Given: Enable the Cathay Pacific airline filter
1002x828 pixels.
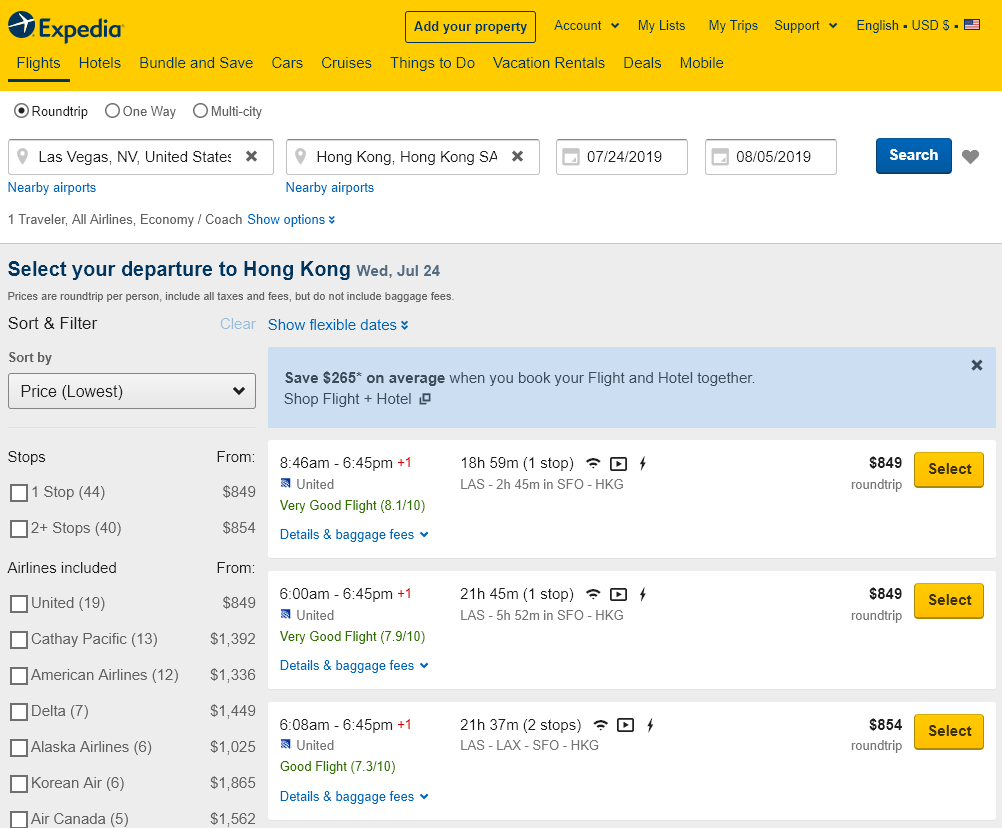Looking at the screenshot, I should pos(19,640).
